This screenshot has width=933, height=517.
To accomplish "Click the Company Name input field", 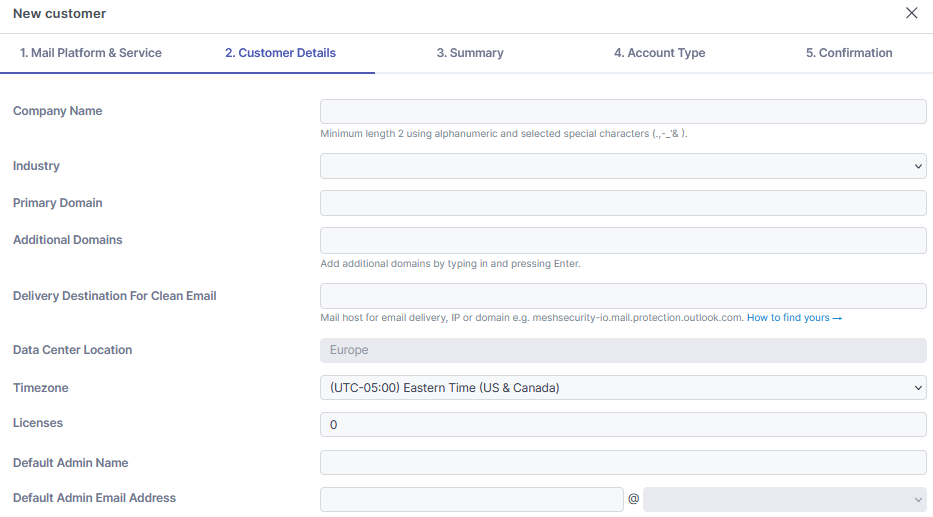I will 623,111.
